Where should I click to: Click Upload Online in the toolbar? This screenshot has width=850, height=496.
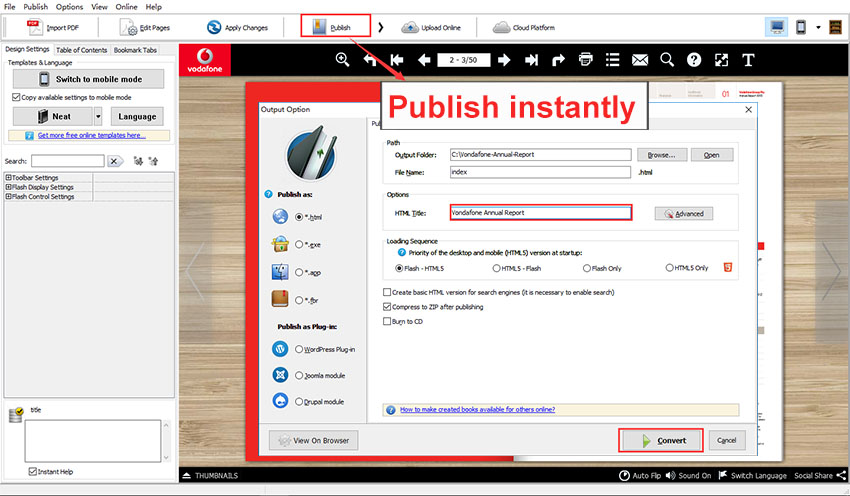[431, 27]
